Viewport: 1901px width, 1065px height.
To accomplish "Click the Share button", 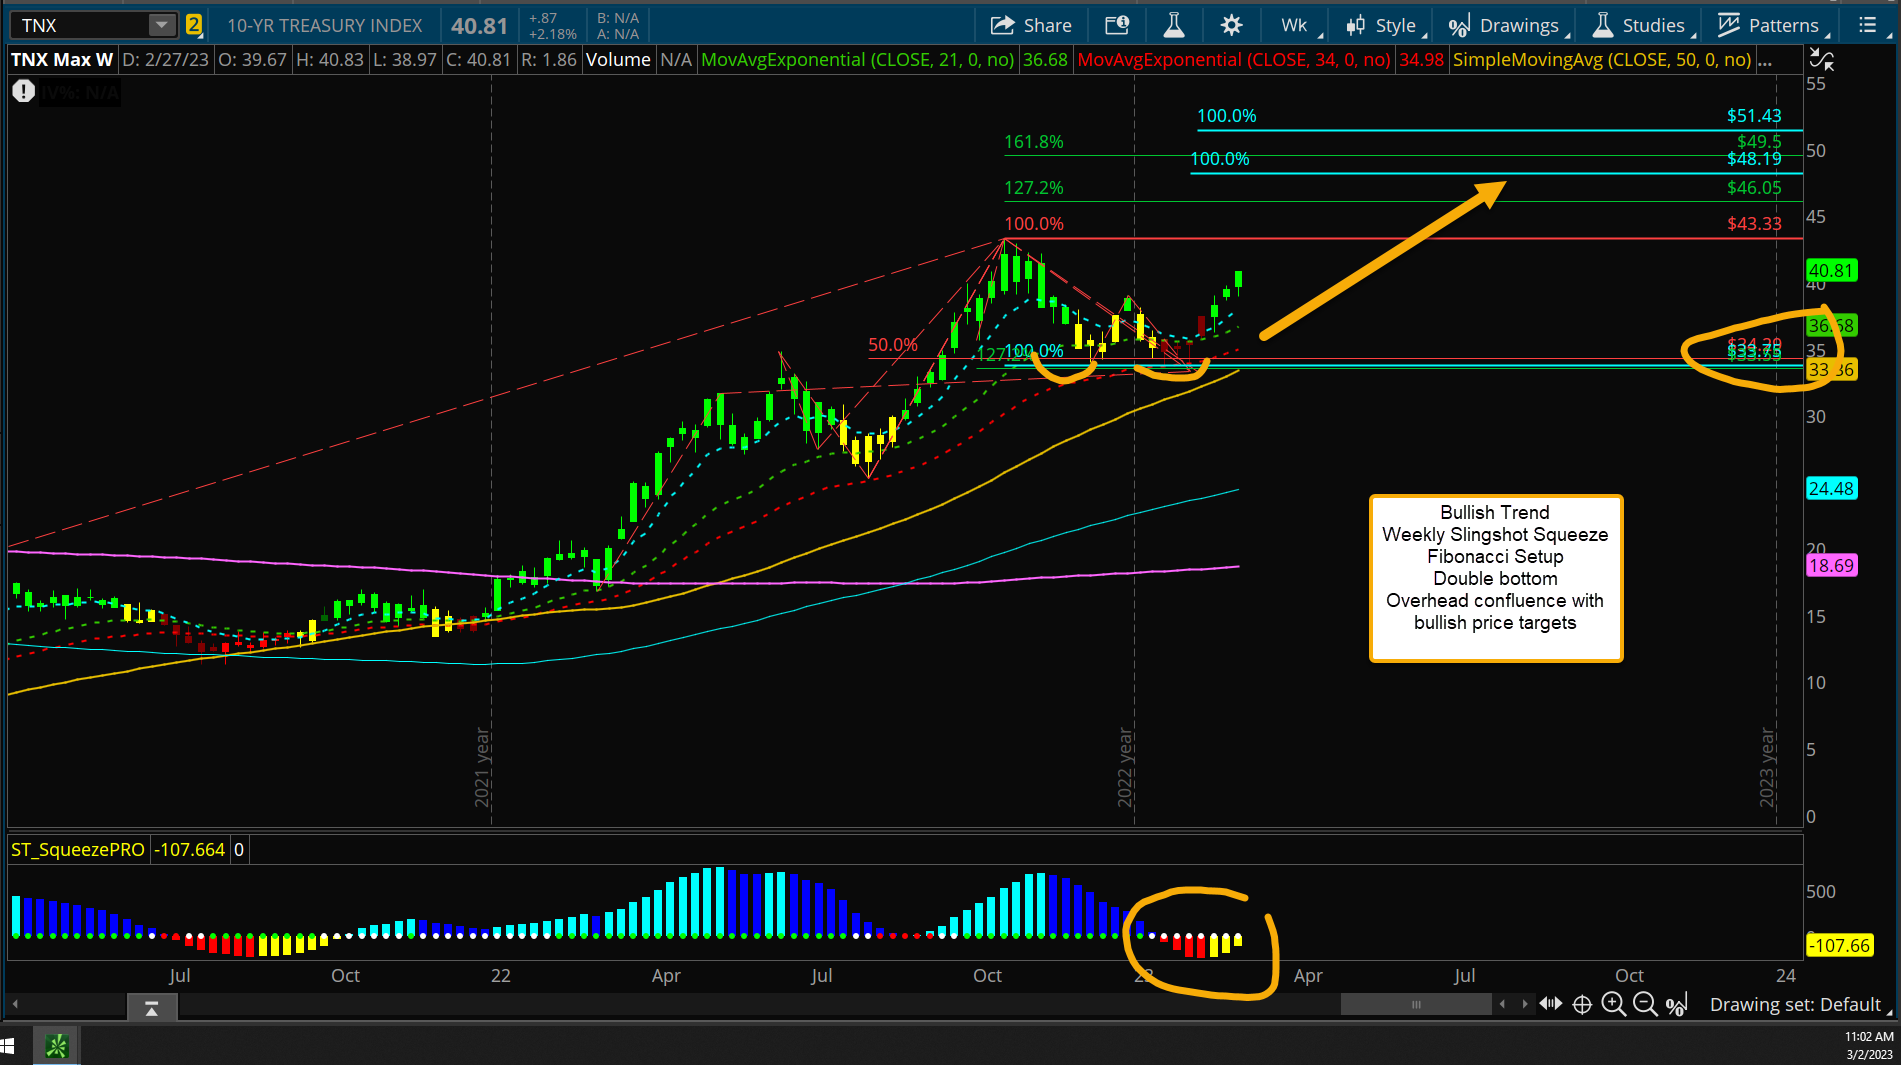I will (x=1031, y=25).
